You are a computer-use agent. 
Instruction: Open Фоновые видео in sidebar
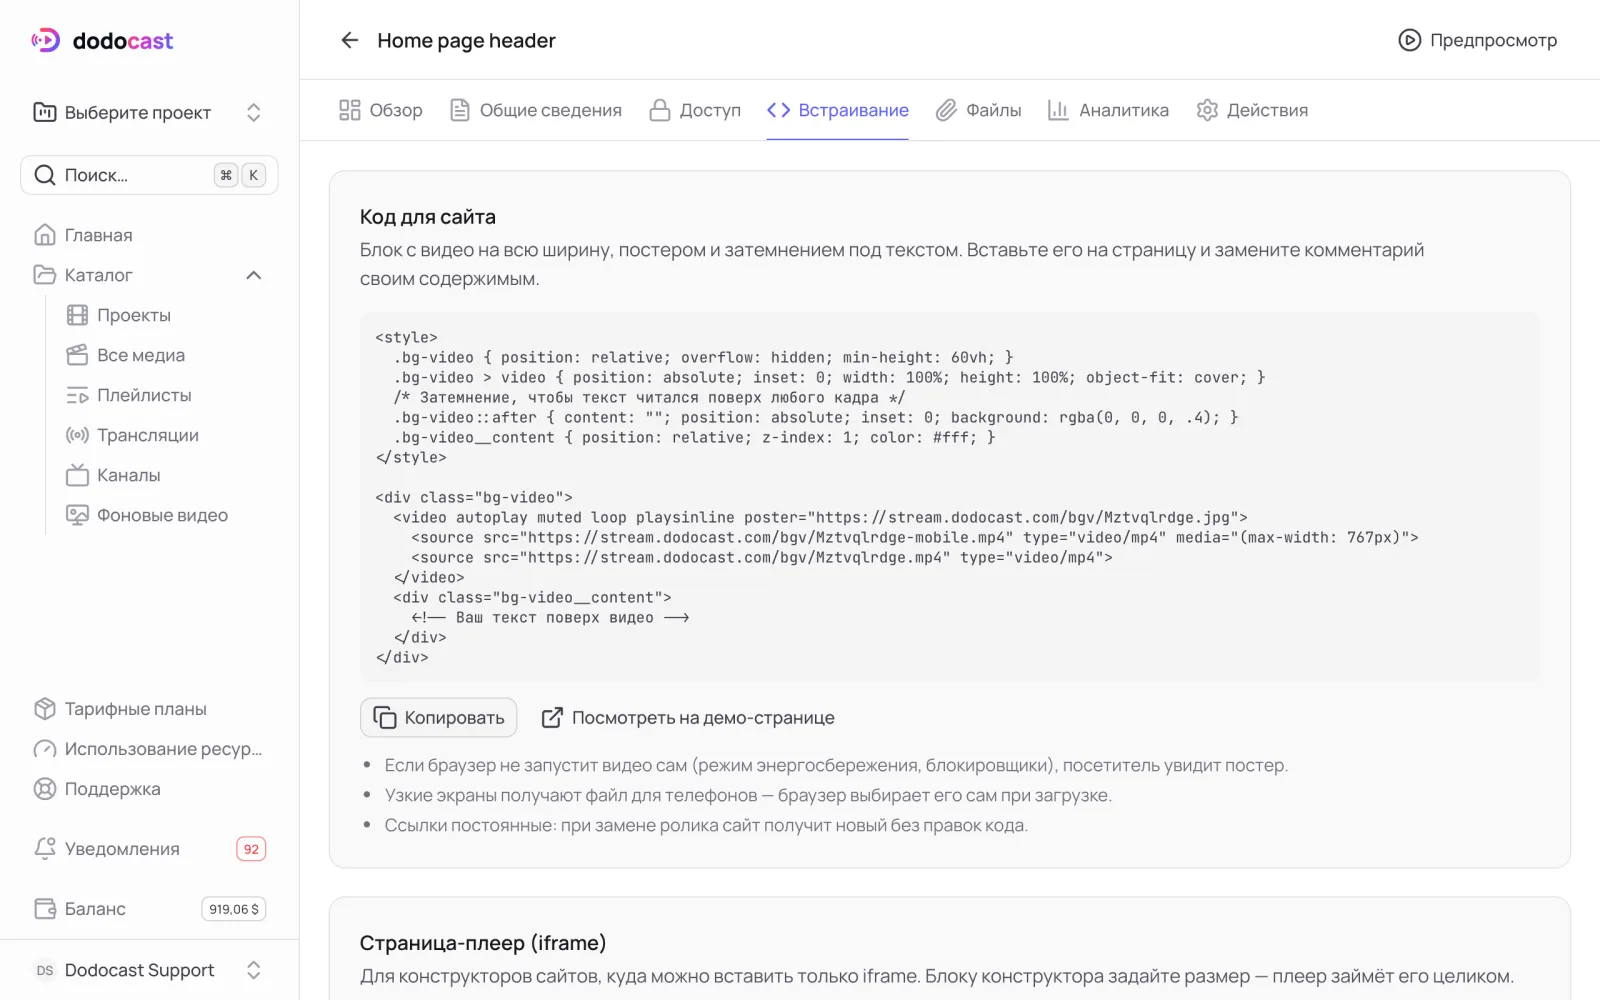click(162, 515)
